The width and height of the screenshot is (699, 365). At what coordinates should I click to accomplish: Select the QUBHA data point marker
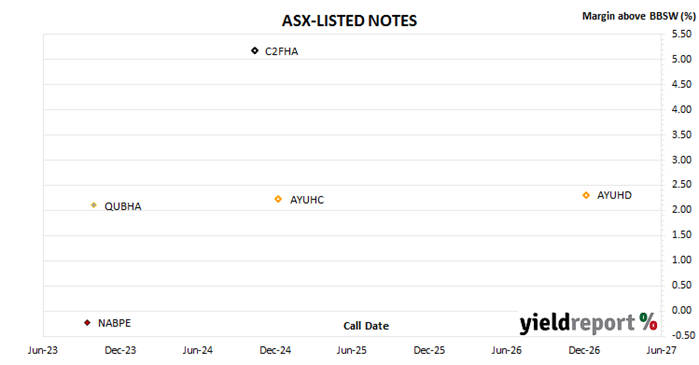coord(94,205)
